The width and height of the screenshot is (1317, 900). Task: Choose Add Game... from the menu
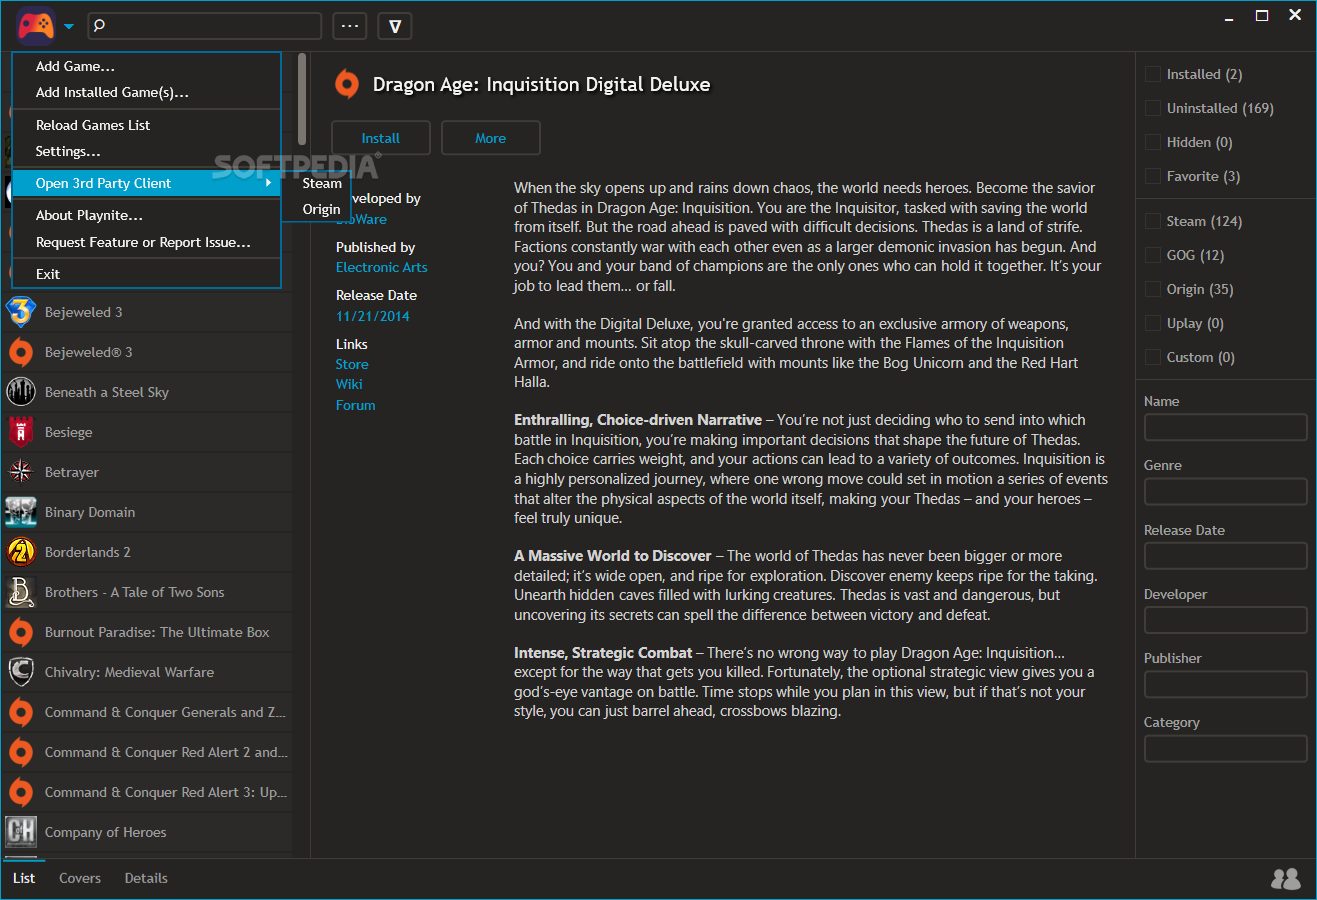click(146, 66)
